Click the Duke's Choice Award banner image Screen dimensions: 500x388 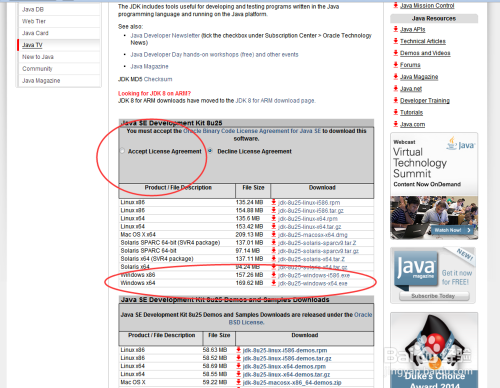[x=434, y=350]
